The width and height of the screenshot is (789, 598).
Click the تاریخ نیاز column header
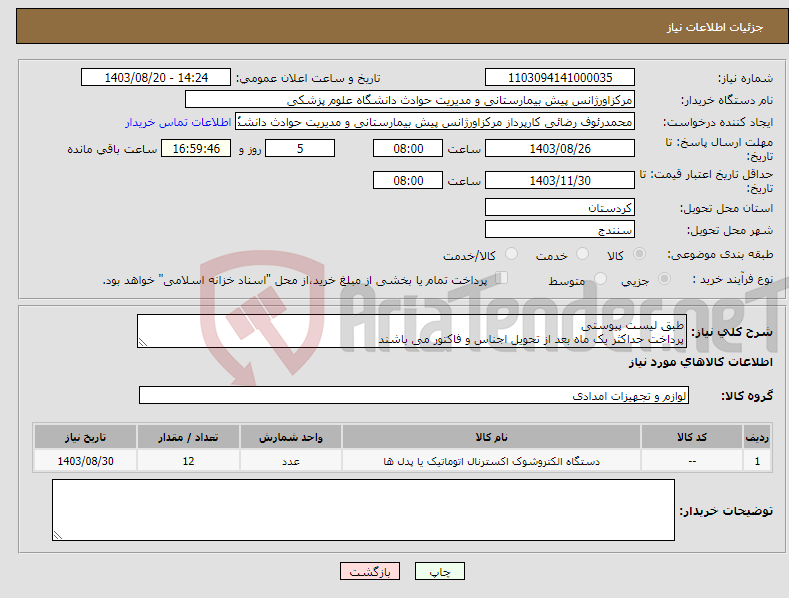(86, 437)
